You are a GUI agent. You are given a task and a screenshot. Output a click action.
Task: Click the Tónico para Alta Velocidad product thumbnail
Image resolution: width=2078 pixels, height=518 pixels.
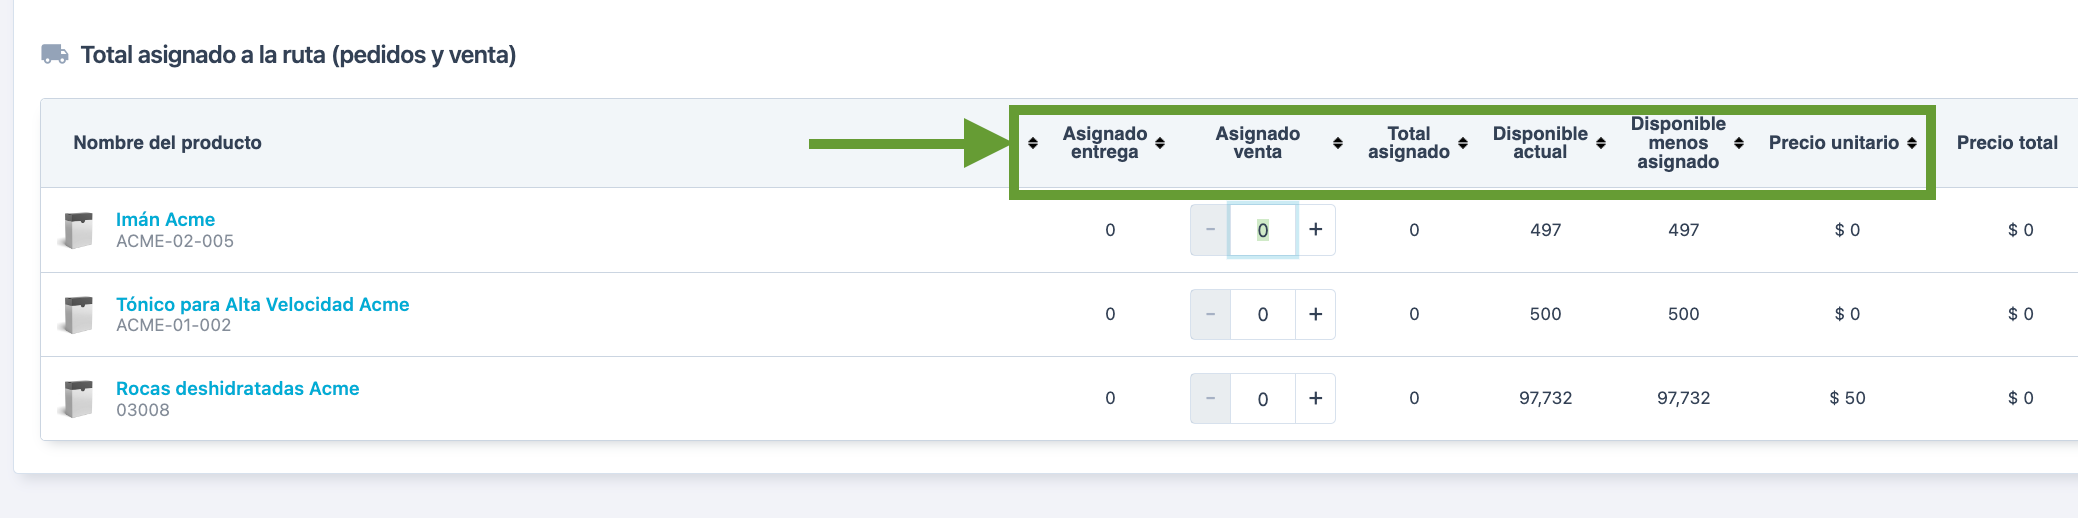(77, 314)
